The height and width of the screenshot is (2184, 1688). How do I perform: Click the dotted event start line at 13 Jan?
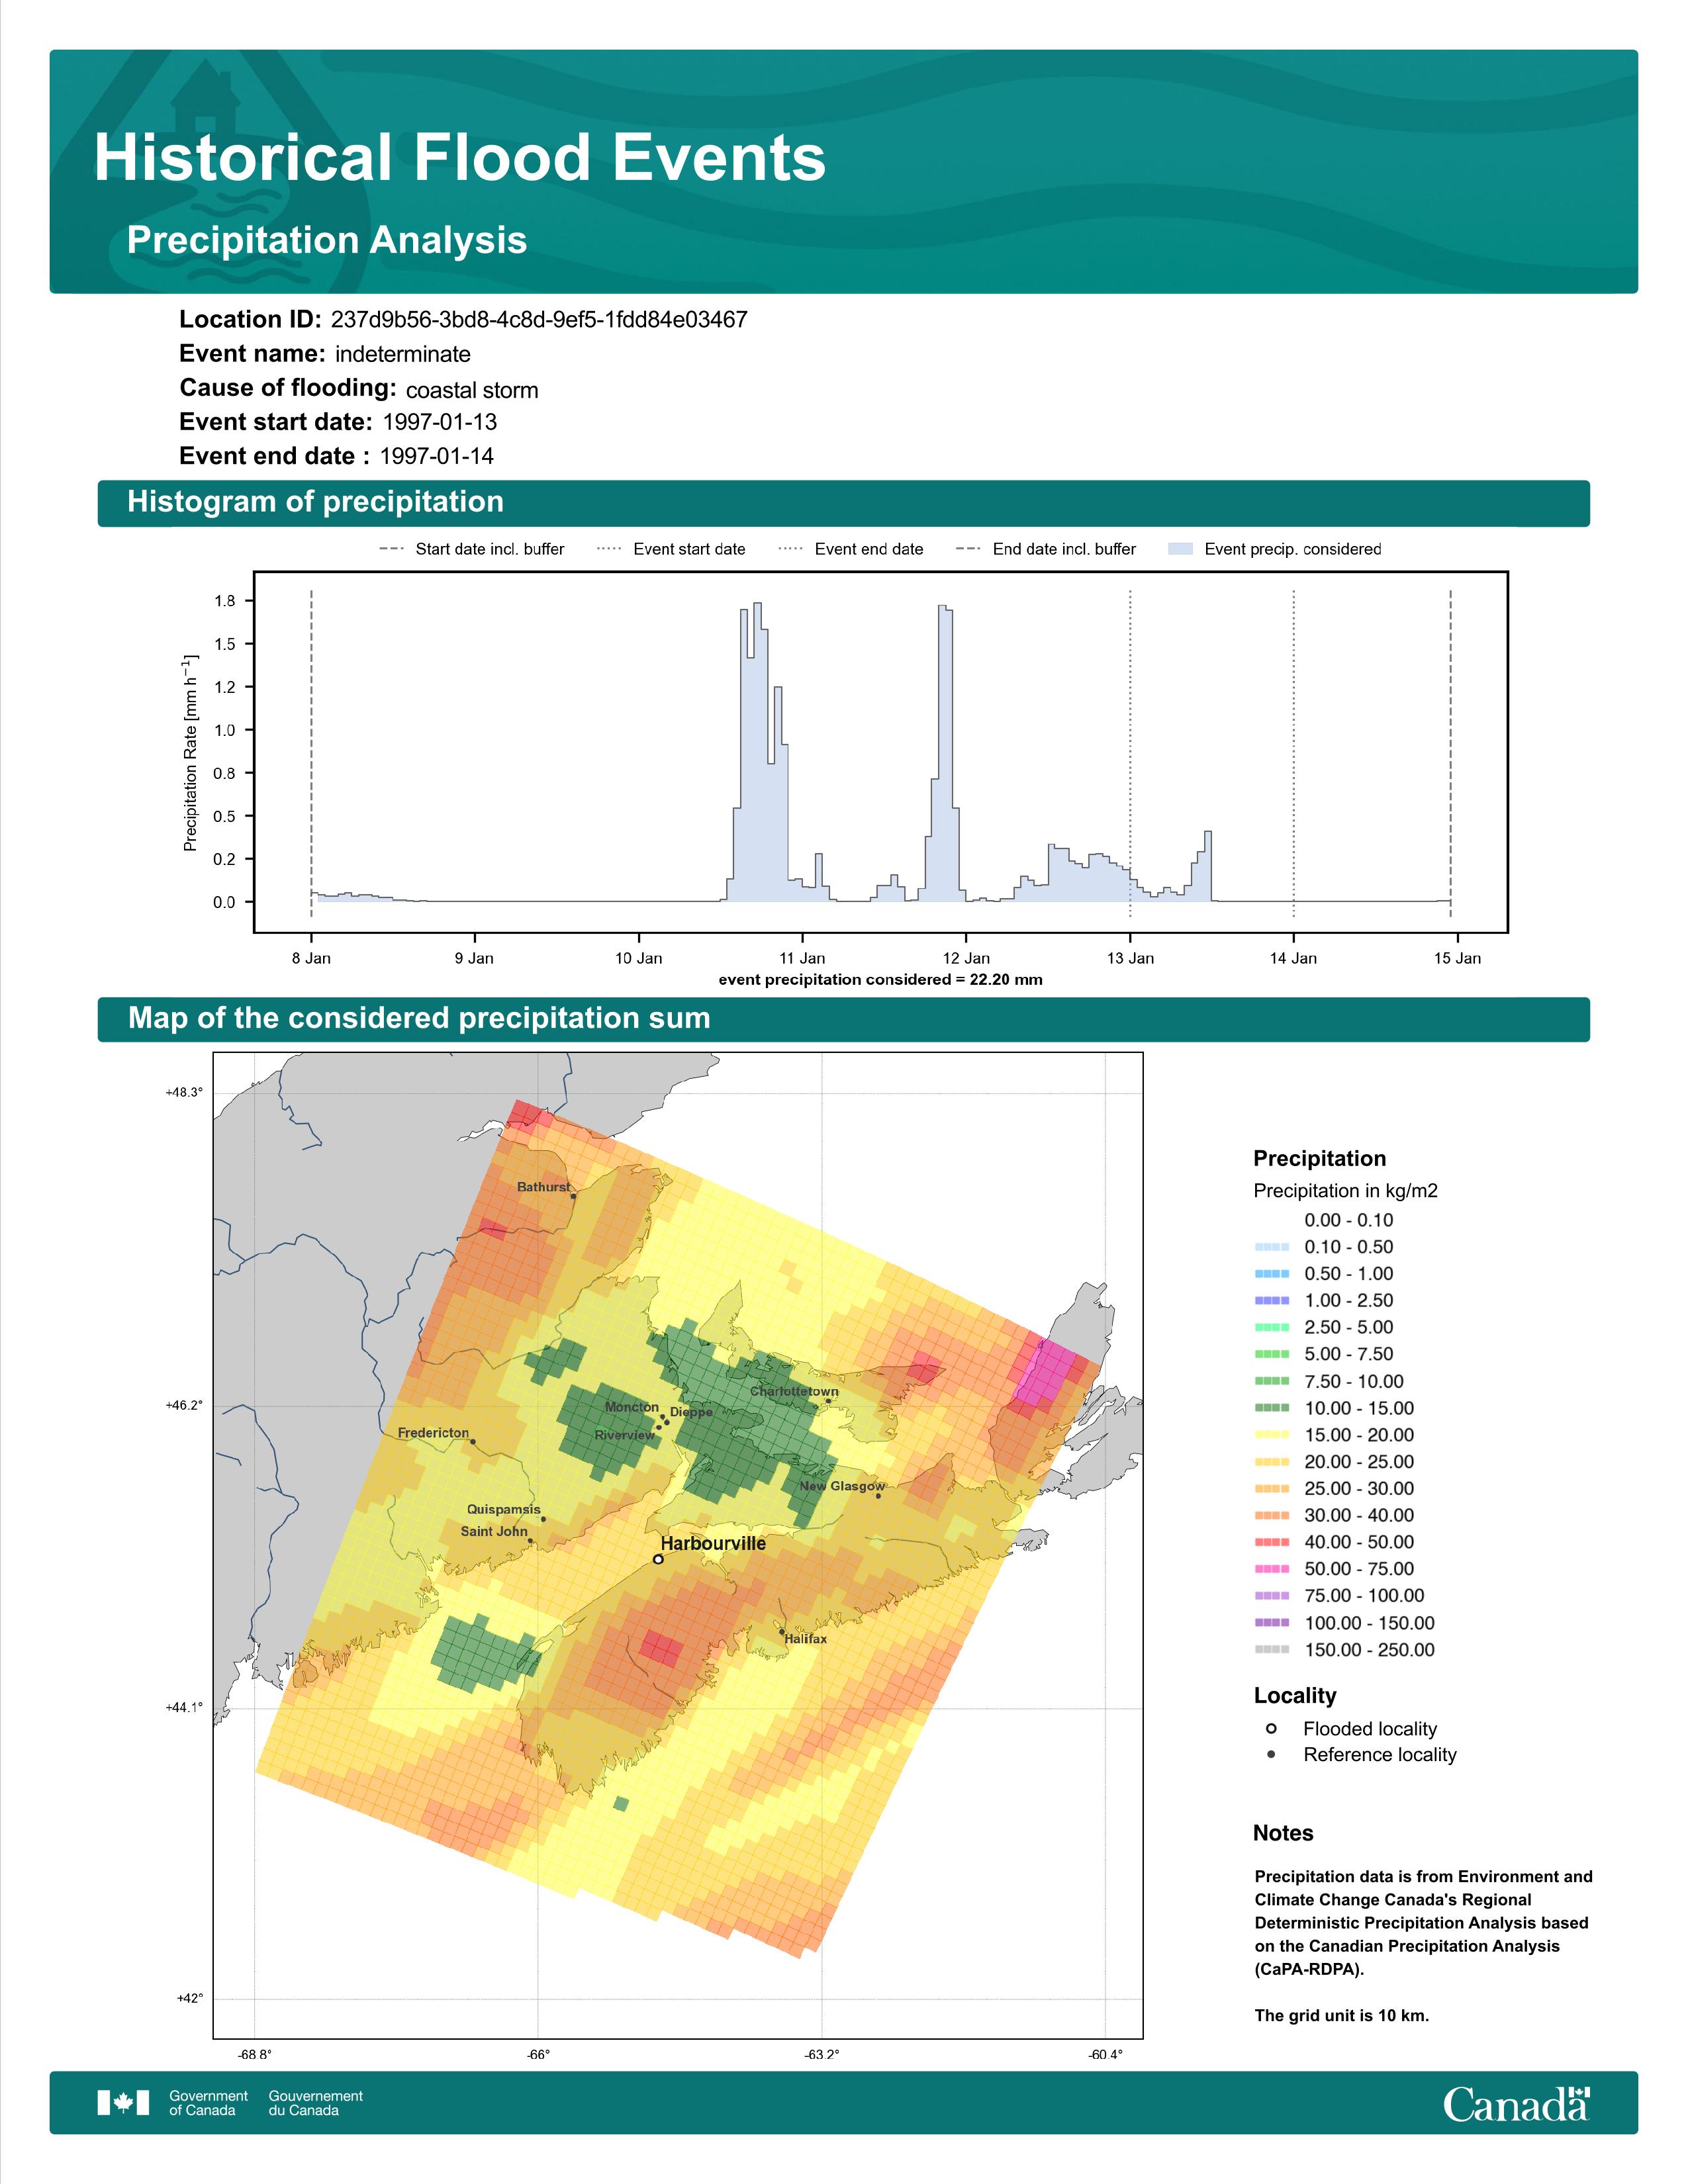tap(1130, 752)
